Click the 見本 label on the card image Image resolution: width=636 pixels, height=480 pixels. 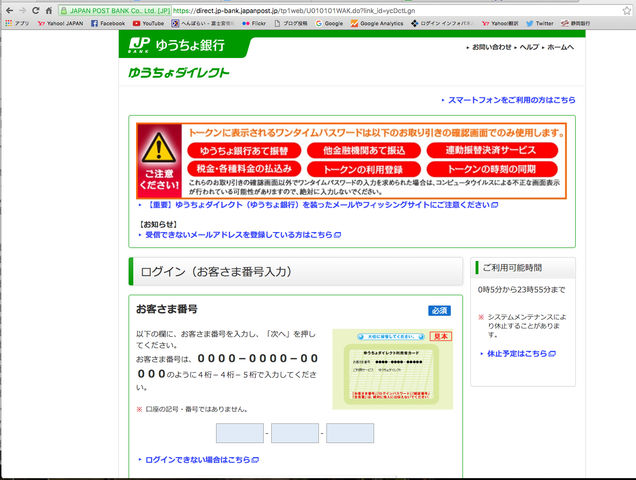440,336
